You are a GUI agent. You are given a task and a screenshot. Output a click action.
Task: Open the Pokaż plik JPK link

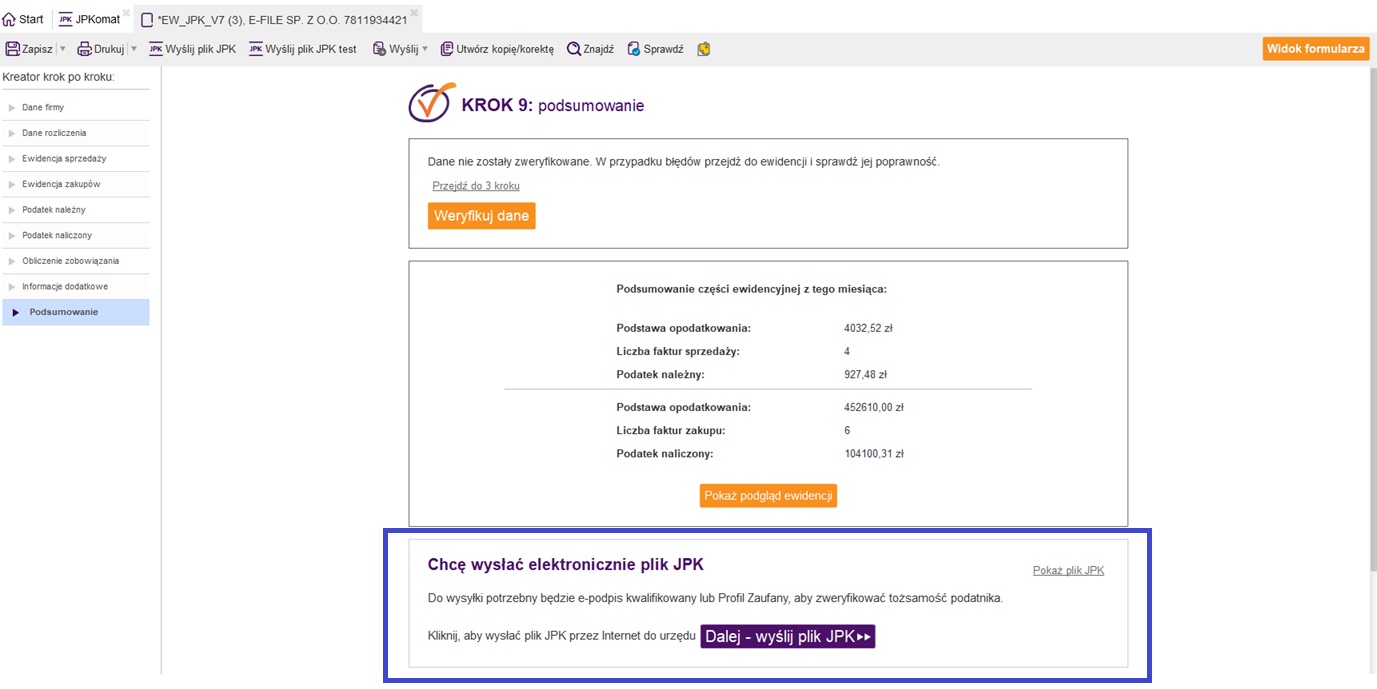(1068, 571)
